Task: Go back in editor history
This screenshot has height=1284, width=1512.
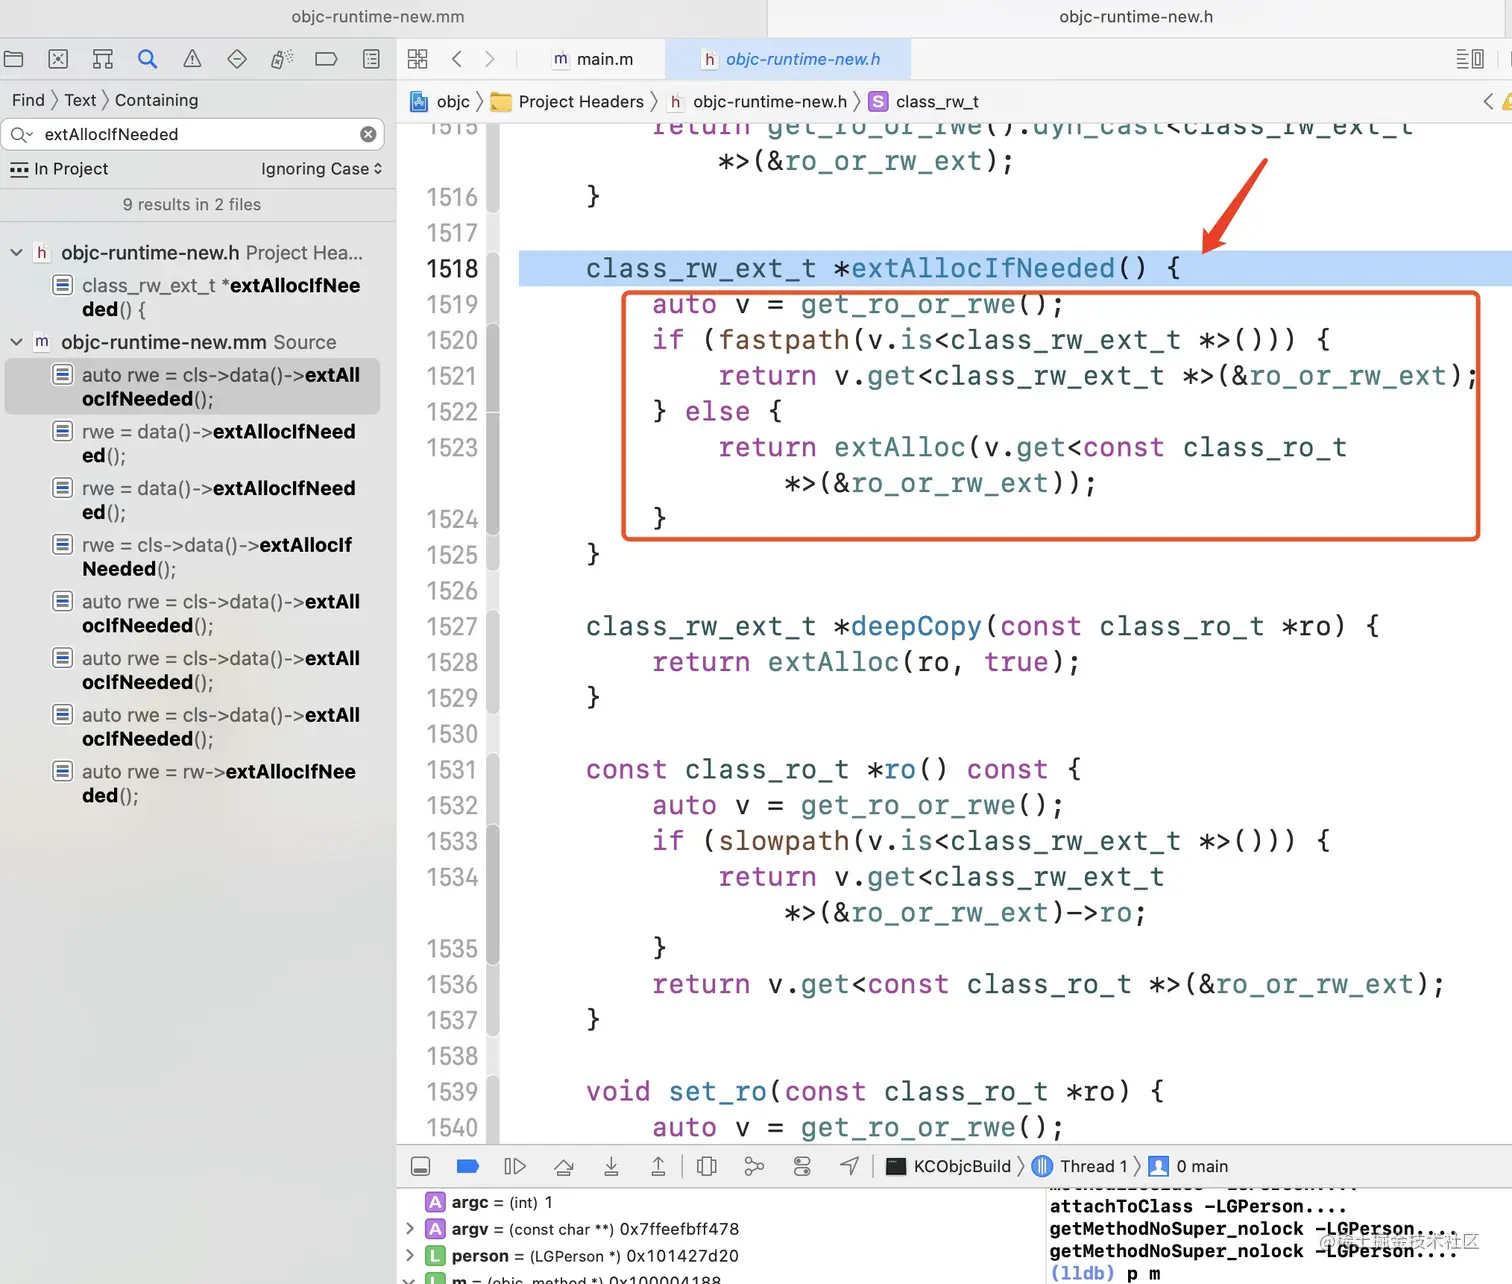Action: (x=457, y=59)
